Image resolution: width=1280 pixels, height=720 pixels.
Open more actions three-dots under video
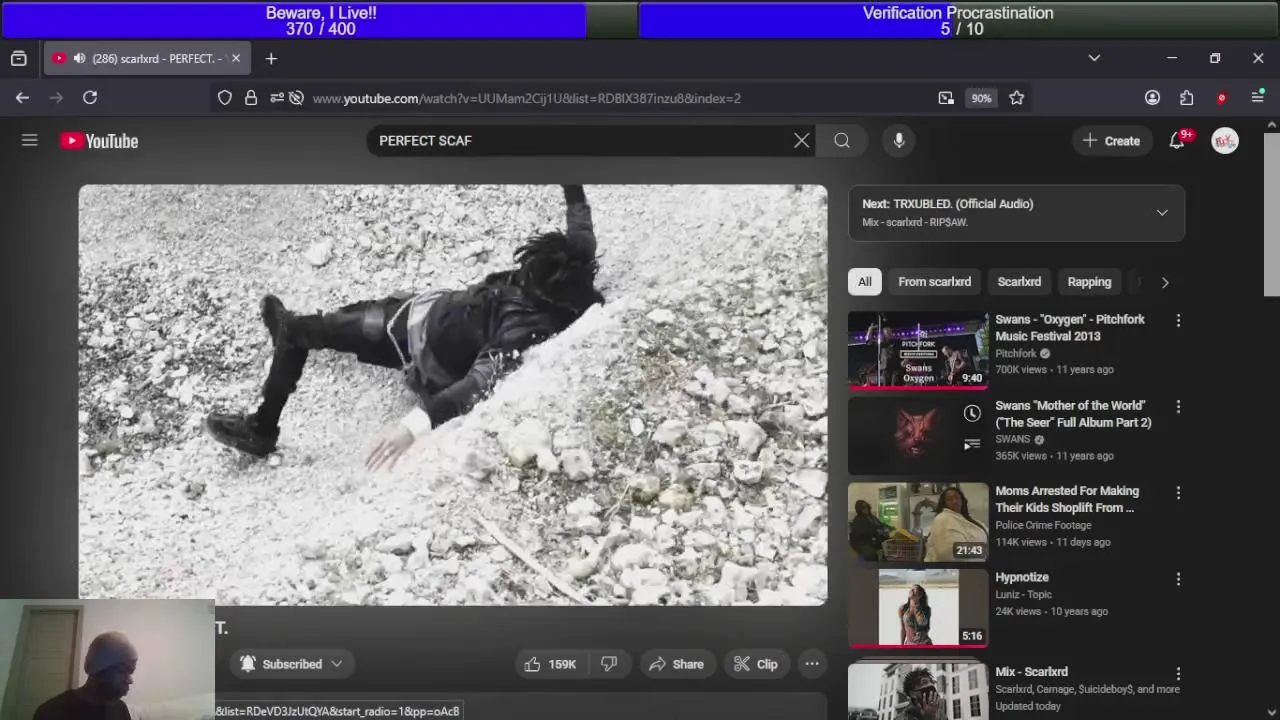pyautogui.click(x=812, y=664)
